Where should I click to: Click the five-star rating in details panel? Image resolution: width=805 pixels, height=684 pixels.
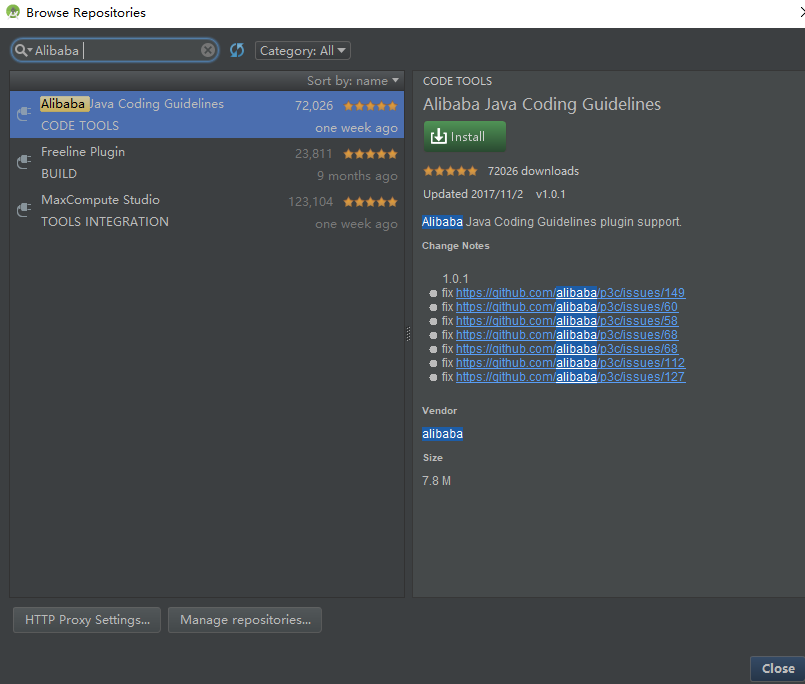[450, 171]
